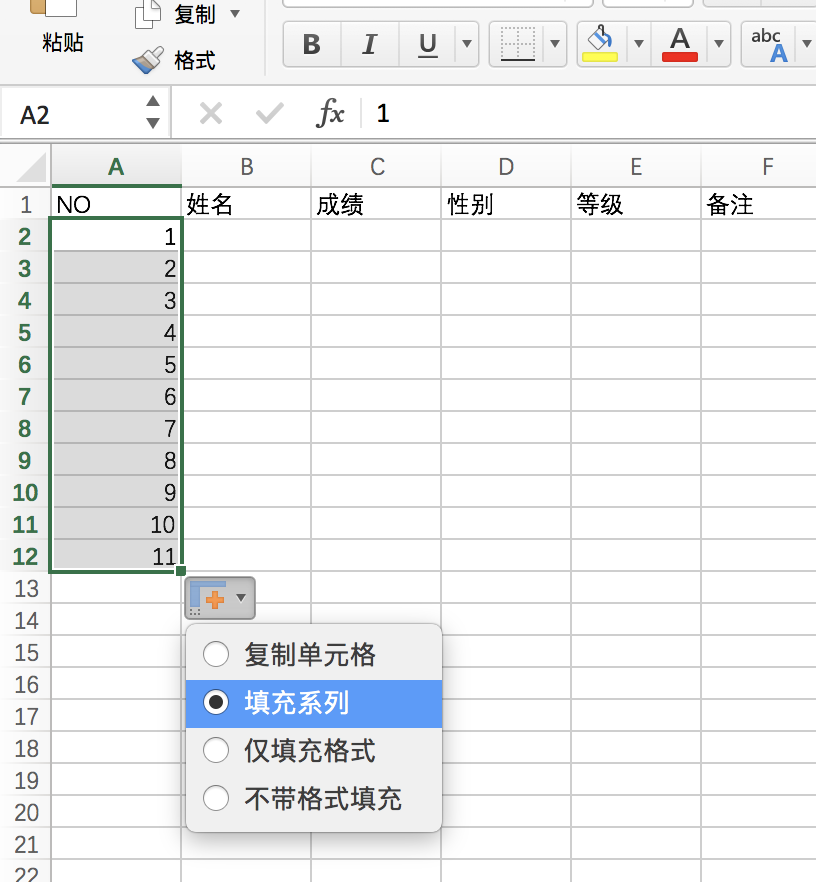Select row 20 header
Viewport: 816px width, 882px height.
tap(25, 813)
